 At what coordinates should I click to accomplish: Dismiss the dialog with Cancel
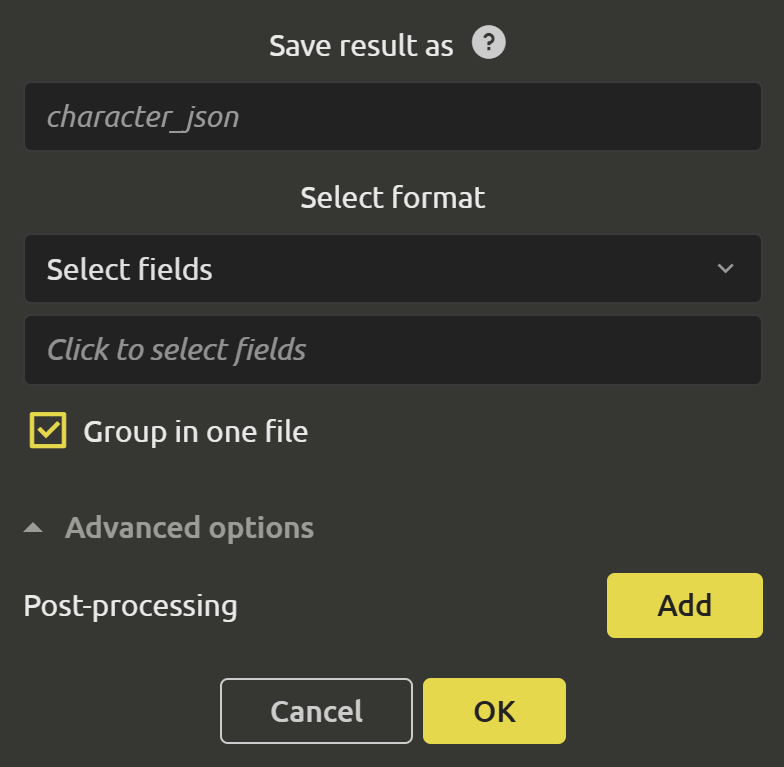[316, 711]
